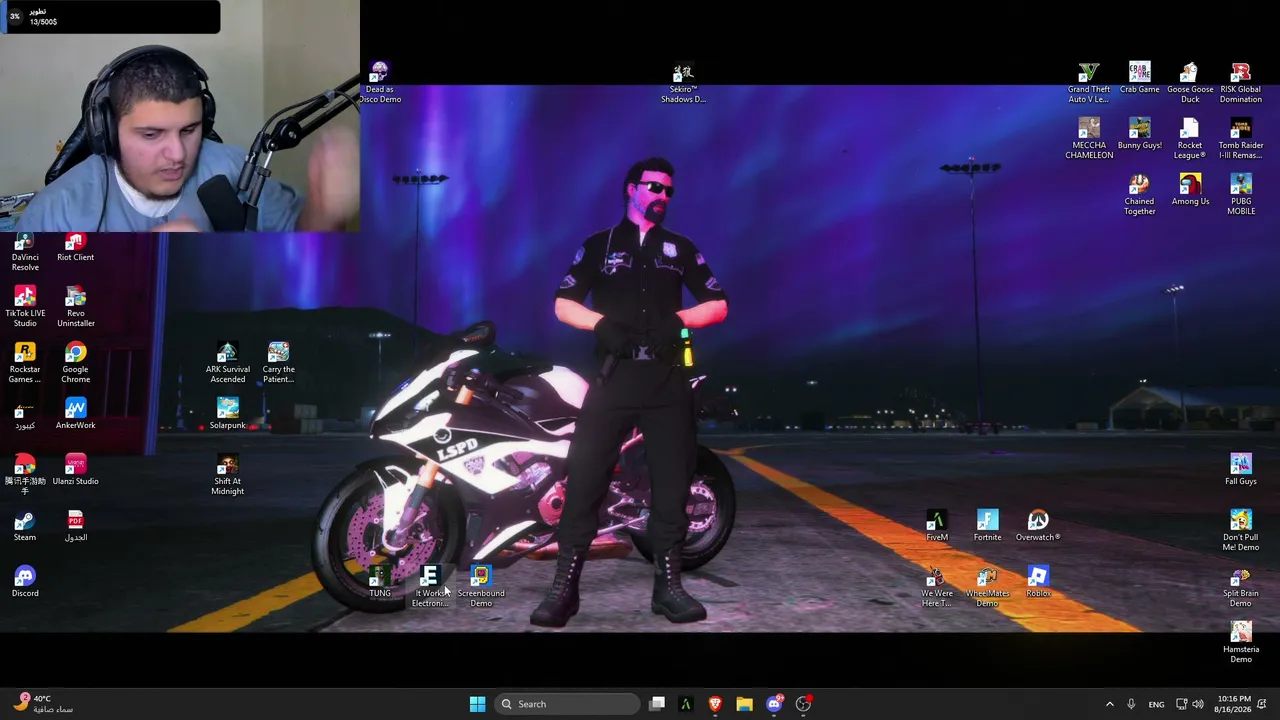The image size is (1280, 720).
Task: Click the FiveM desktop shortcut
Action: coord(937,526)
